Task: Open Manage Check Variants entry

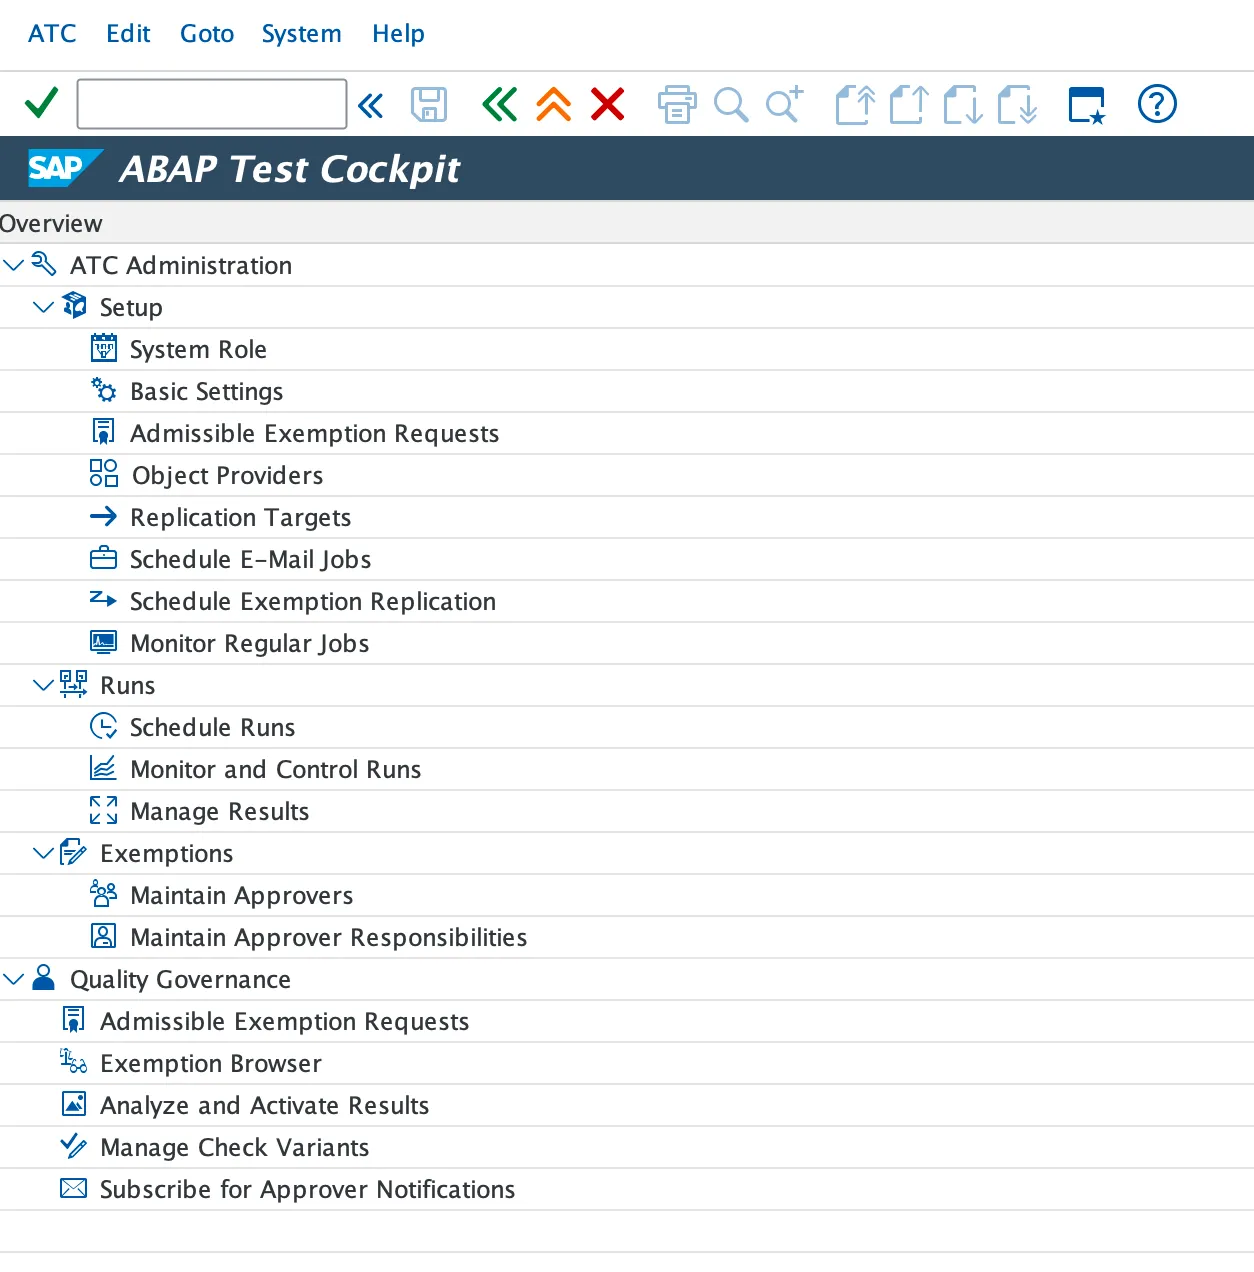Action: 234,1148
